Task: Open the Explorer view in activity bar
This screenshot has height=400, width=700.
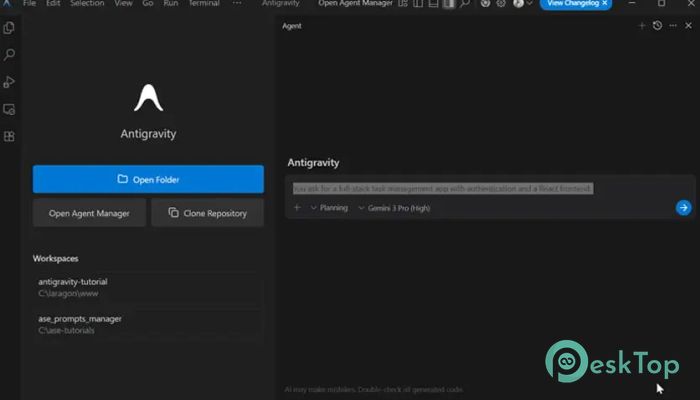Action: tap(9, 28)
